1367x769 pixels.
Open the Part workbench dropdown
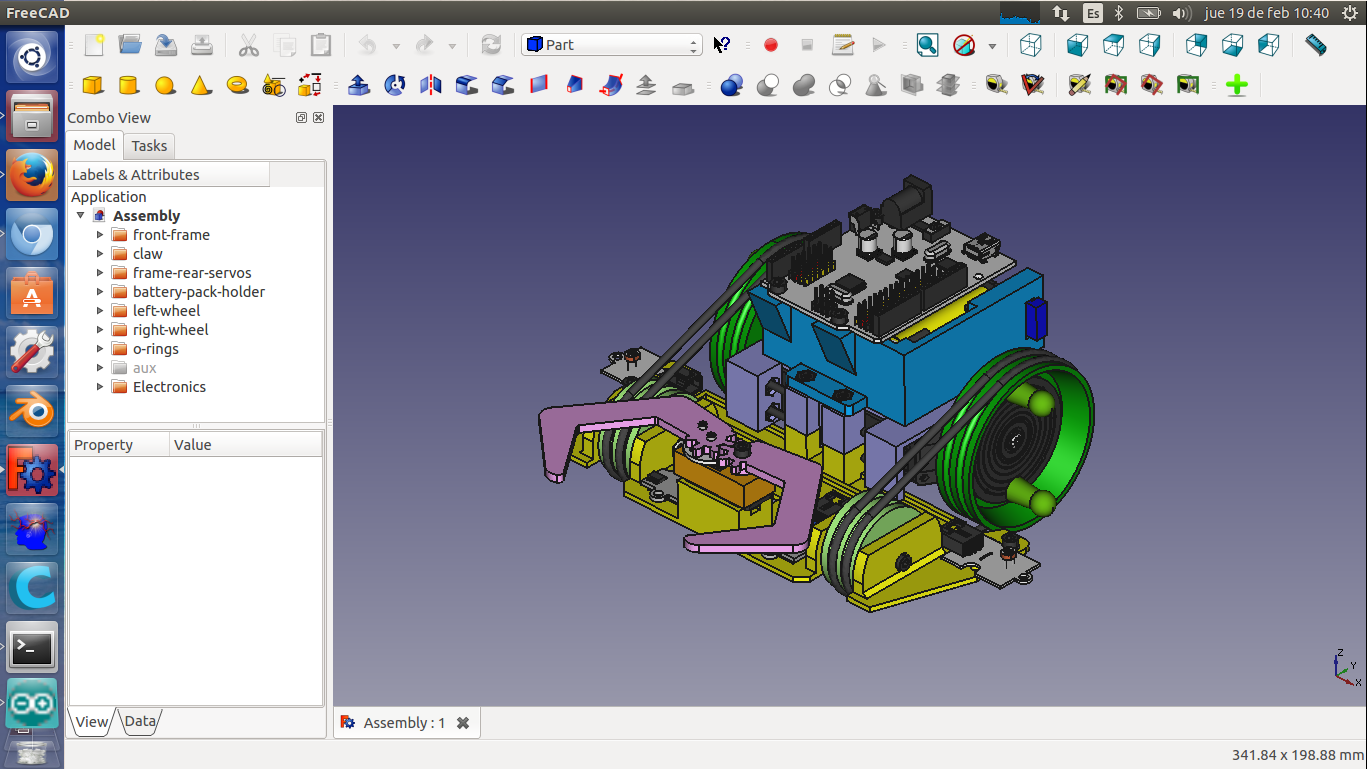612,45
